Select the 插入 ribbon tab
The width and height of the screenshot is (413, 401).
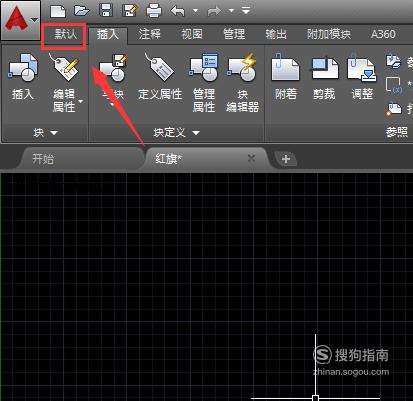(108, 35)
